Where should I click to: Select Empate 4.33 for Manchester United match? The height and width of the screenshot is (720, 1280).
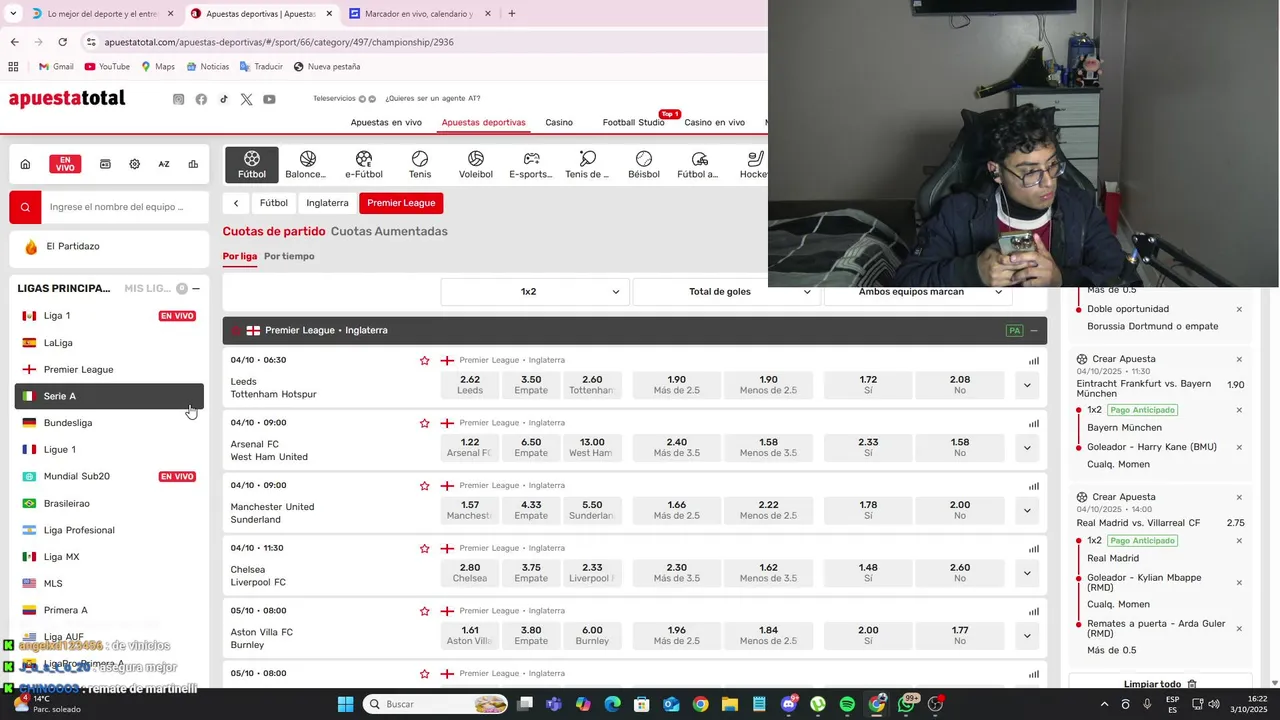(x=531, y=510)
